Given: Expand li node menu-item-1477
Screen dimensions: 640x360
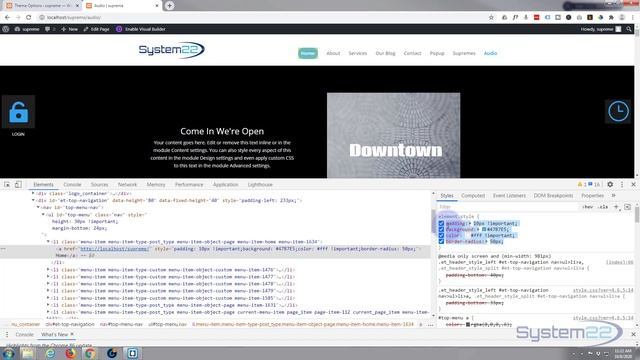Looking at the screenshot, I should (48, 277).
